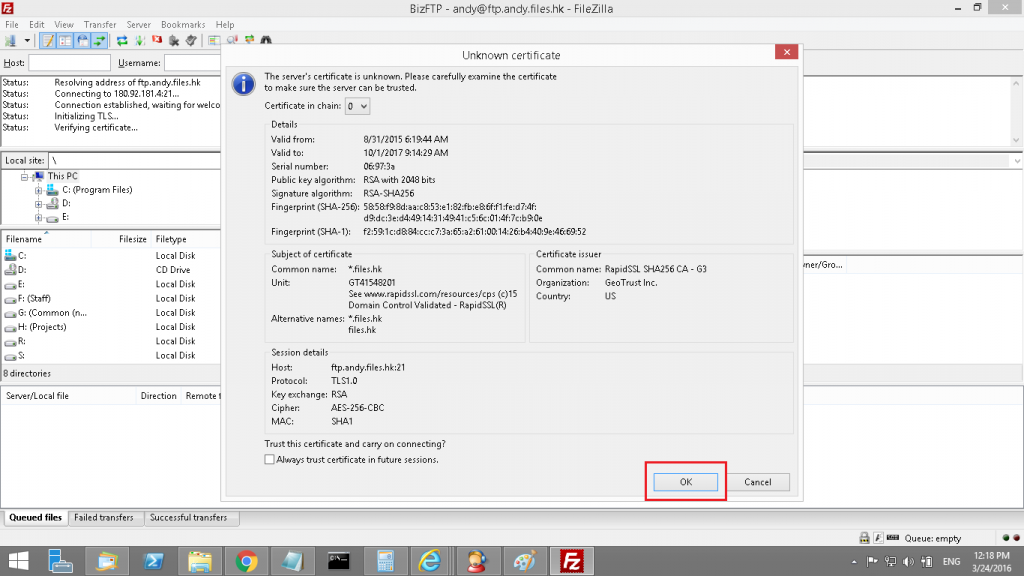The height and width of the screenshot is (576, 1024).
Task: Click message log scrollbar down arrow
Action: click(1016, 140)
